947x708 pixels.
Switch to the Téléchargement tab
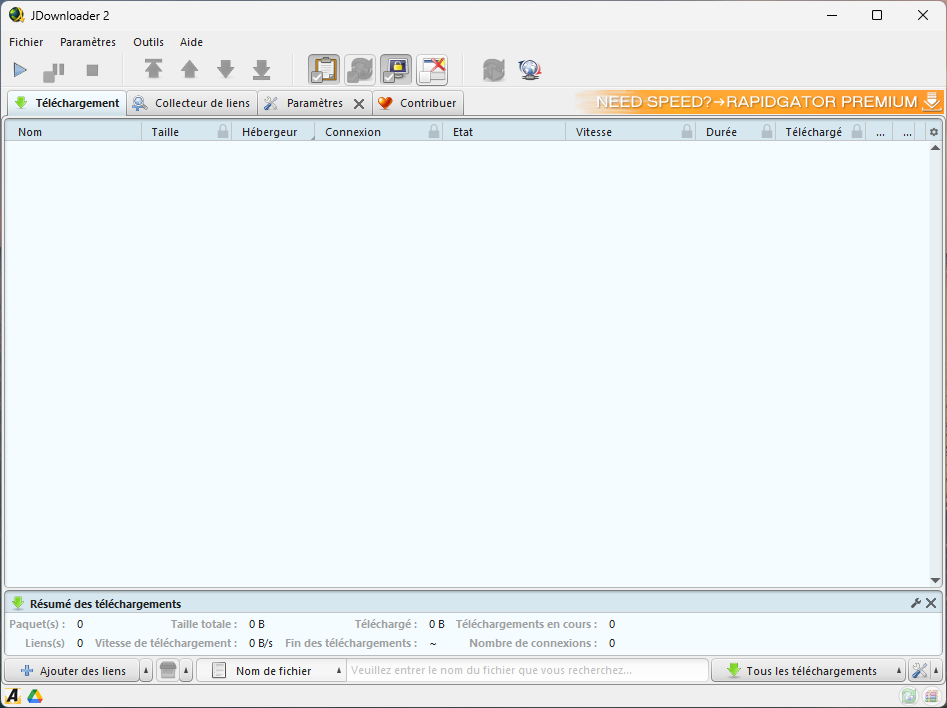point(67,103)
